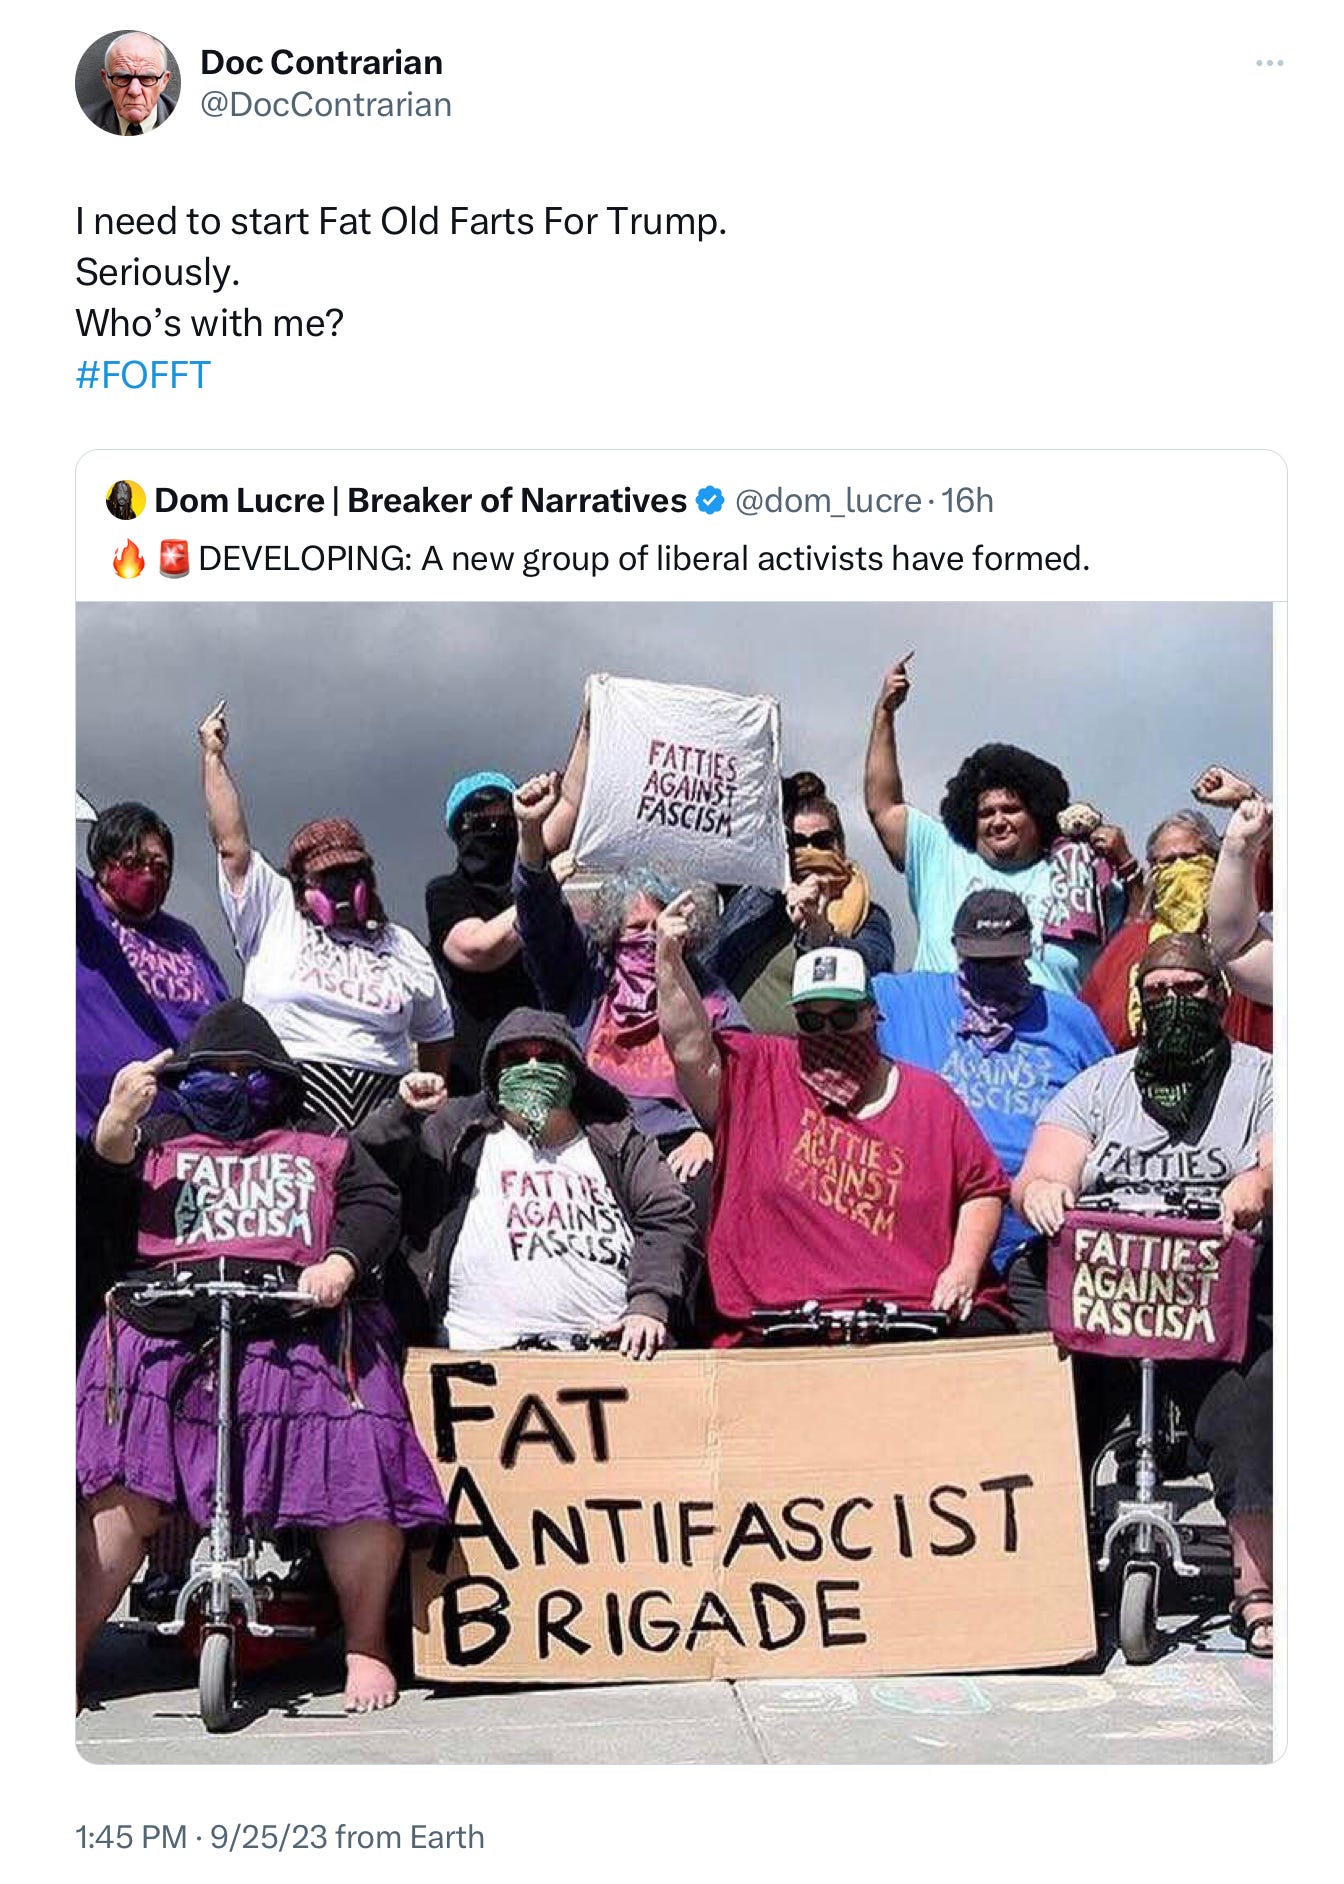The width and height of the screenshot is (1344, 1884).
Task: Click Dom Lucre's small avatar
Action: tap(125, 500)
